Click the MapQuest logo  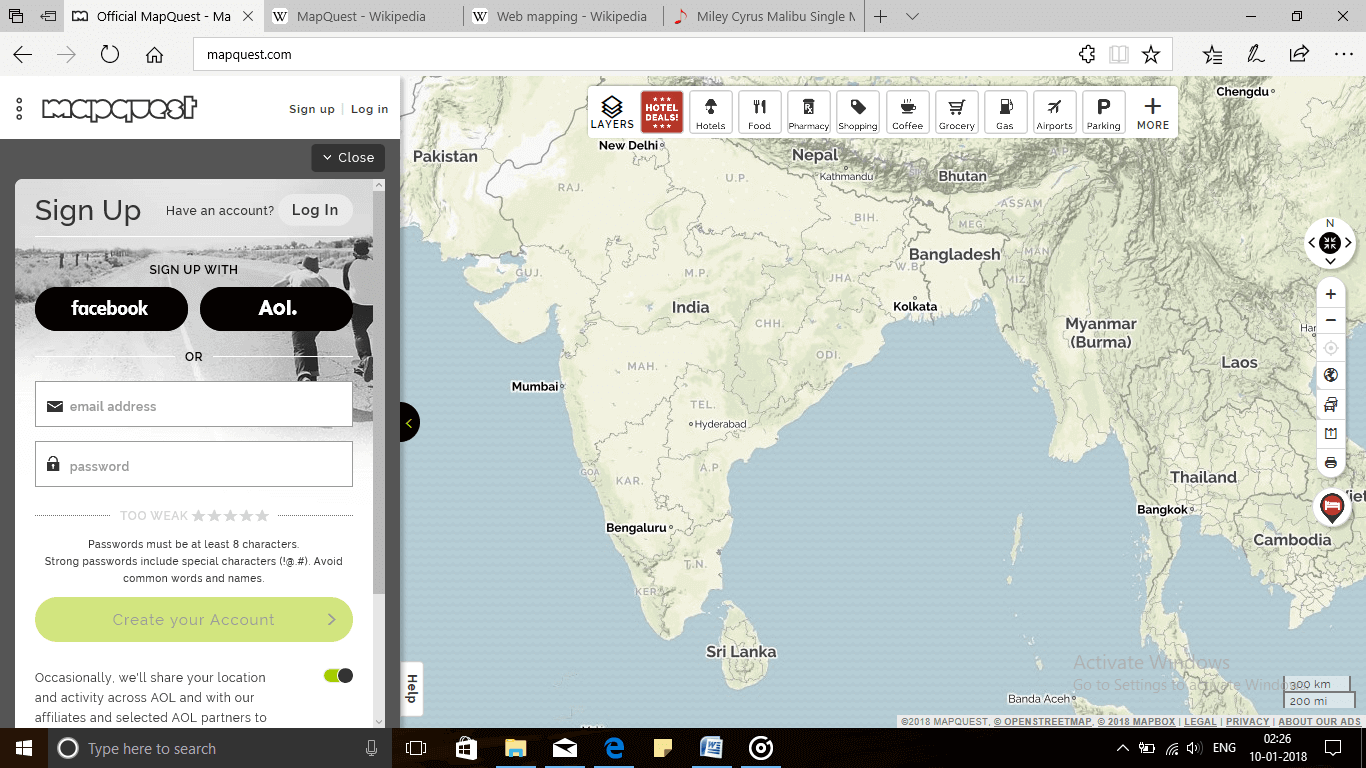(119, 108)
